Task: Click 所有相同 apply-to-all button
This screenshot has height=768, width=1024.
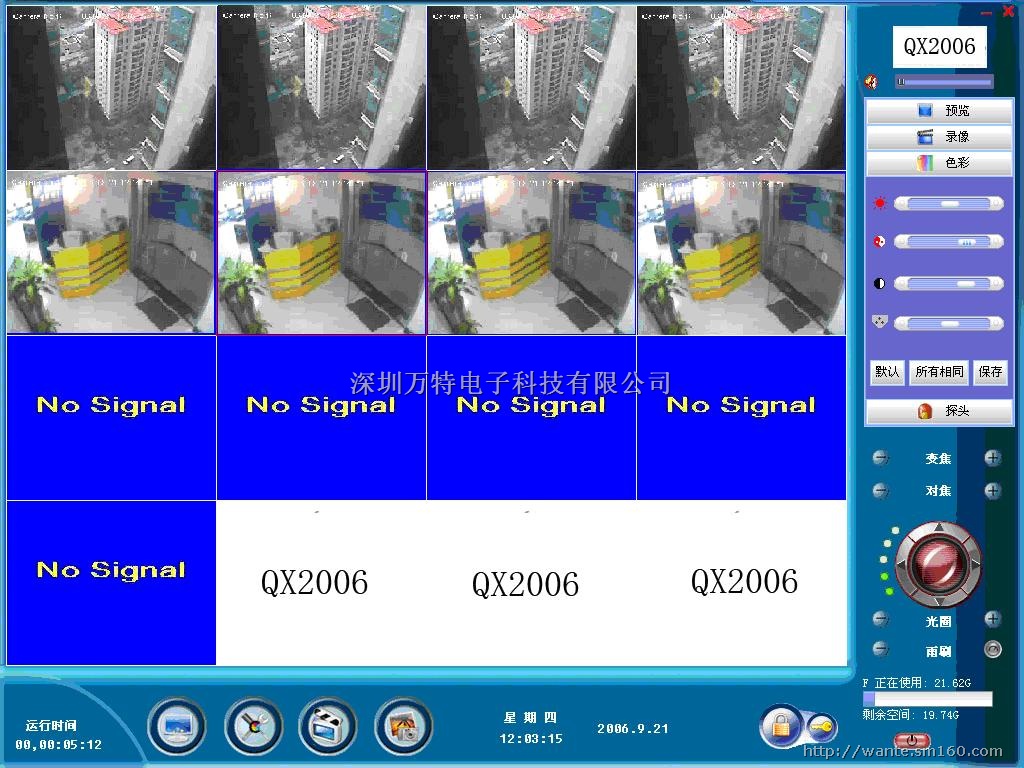Action: (939, 372)
